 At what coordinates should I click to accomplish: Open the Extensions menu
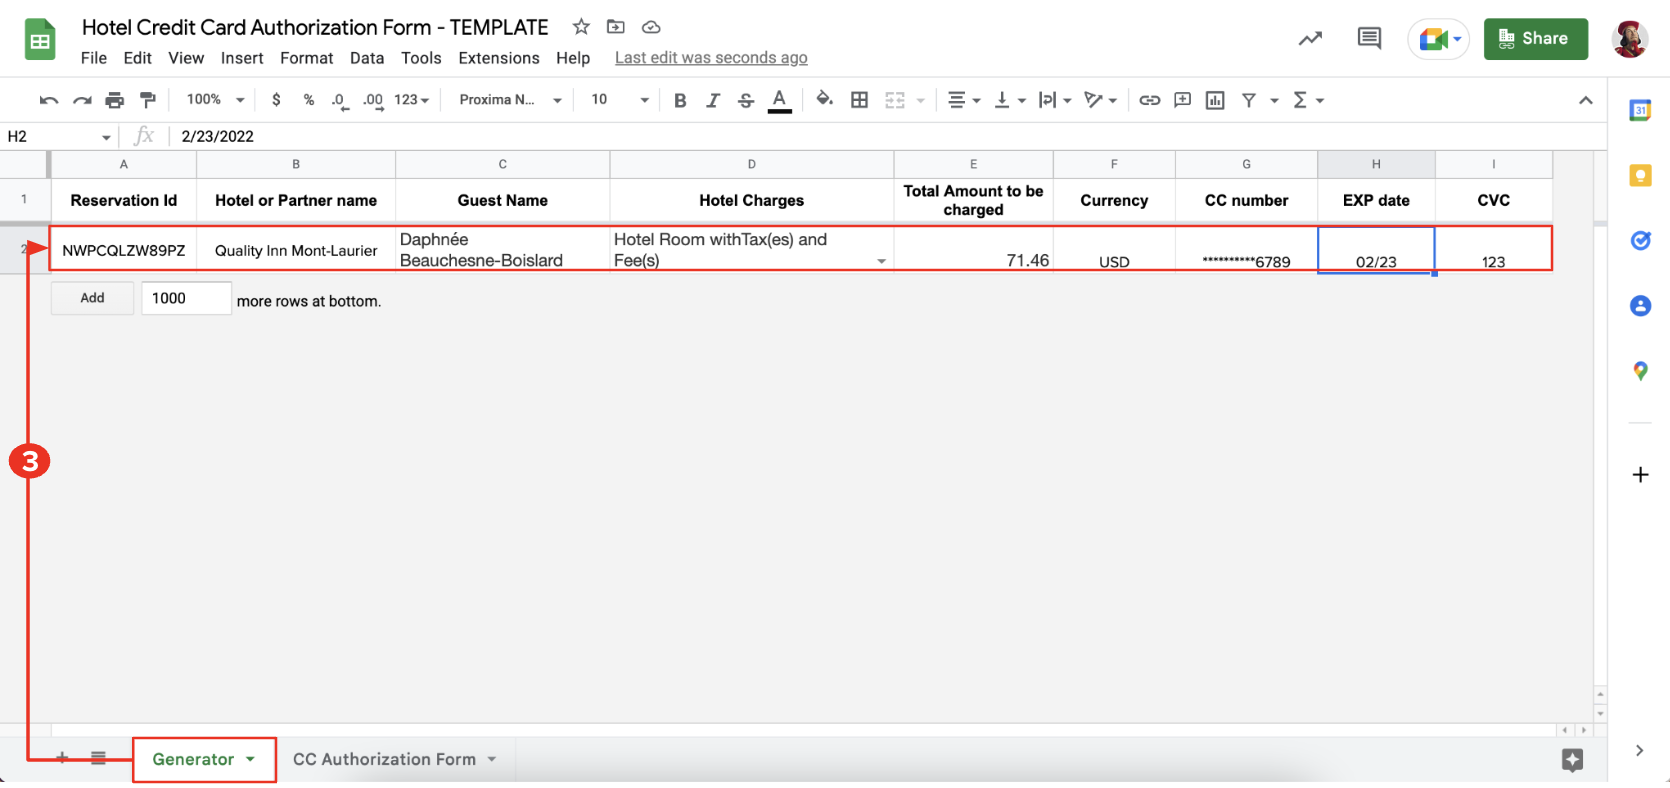coord(499,58)
